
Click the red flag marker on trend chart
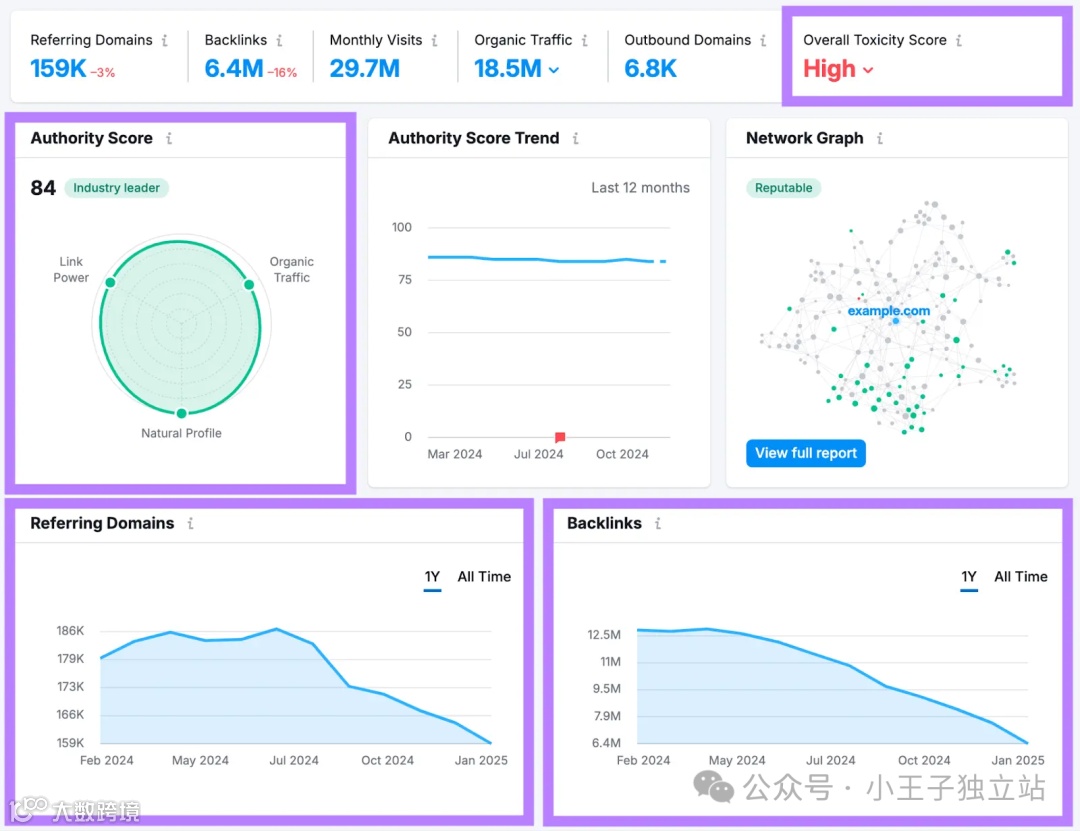coord(560,437)
